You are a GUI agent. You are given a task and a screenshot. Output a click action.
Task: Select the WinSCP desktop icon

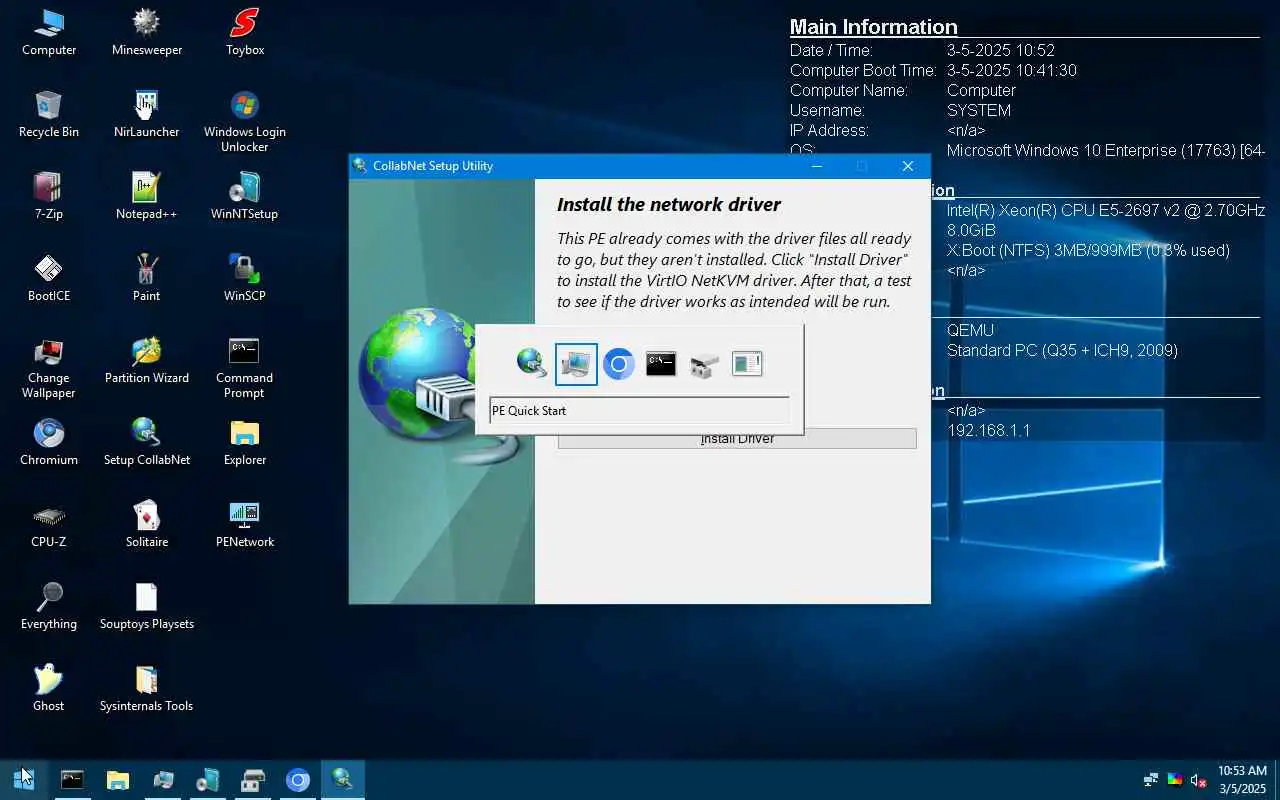[244, 278]
